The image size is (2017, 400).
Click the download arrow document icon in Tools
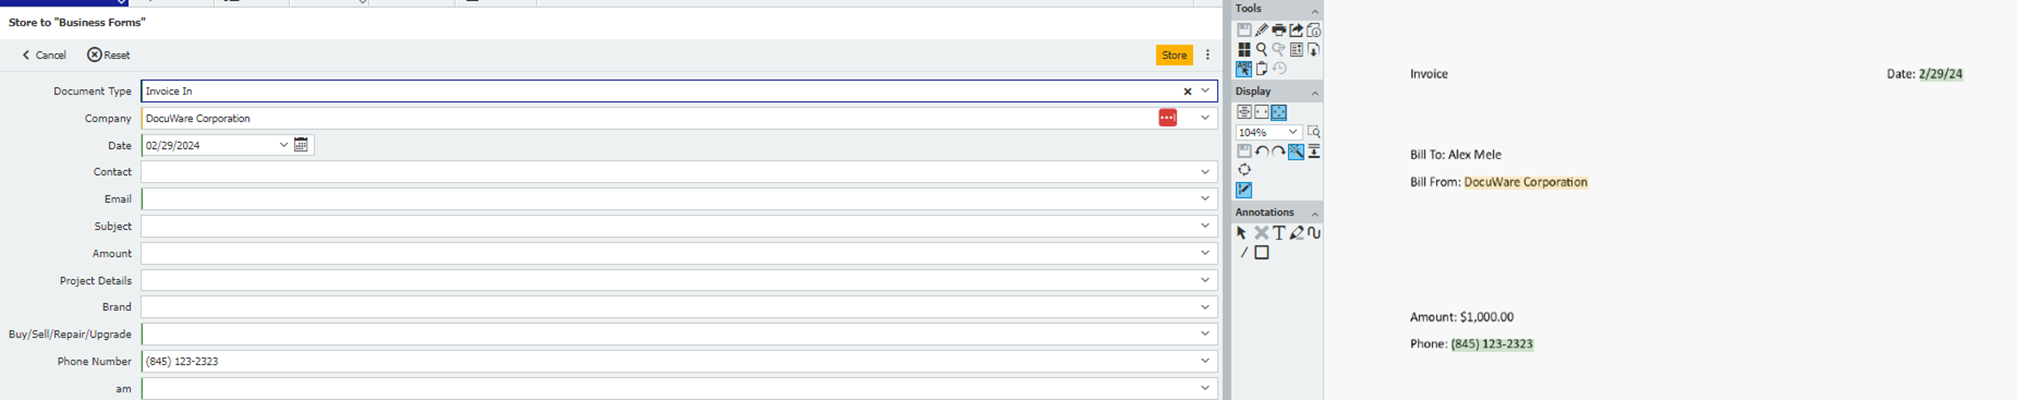(x=1314, y=49)
